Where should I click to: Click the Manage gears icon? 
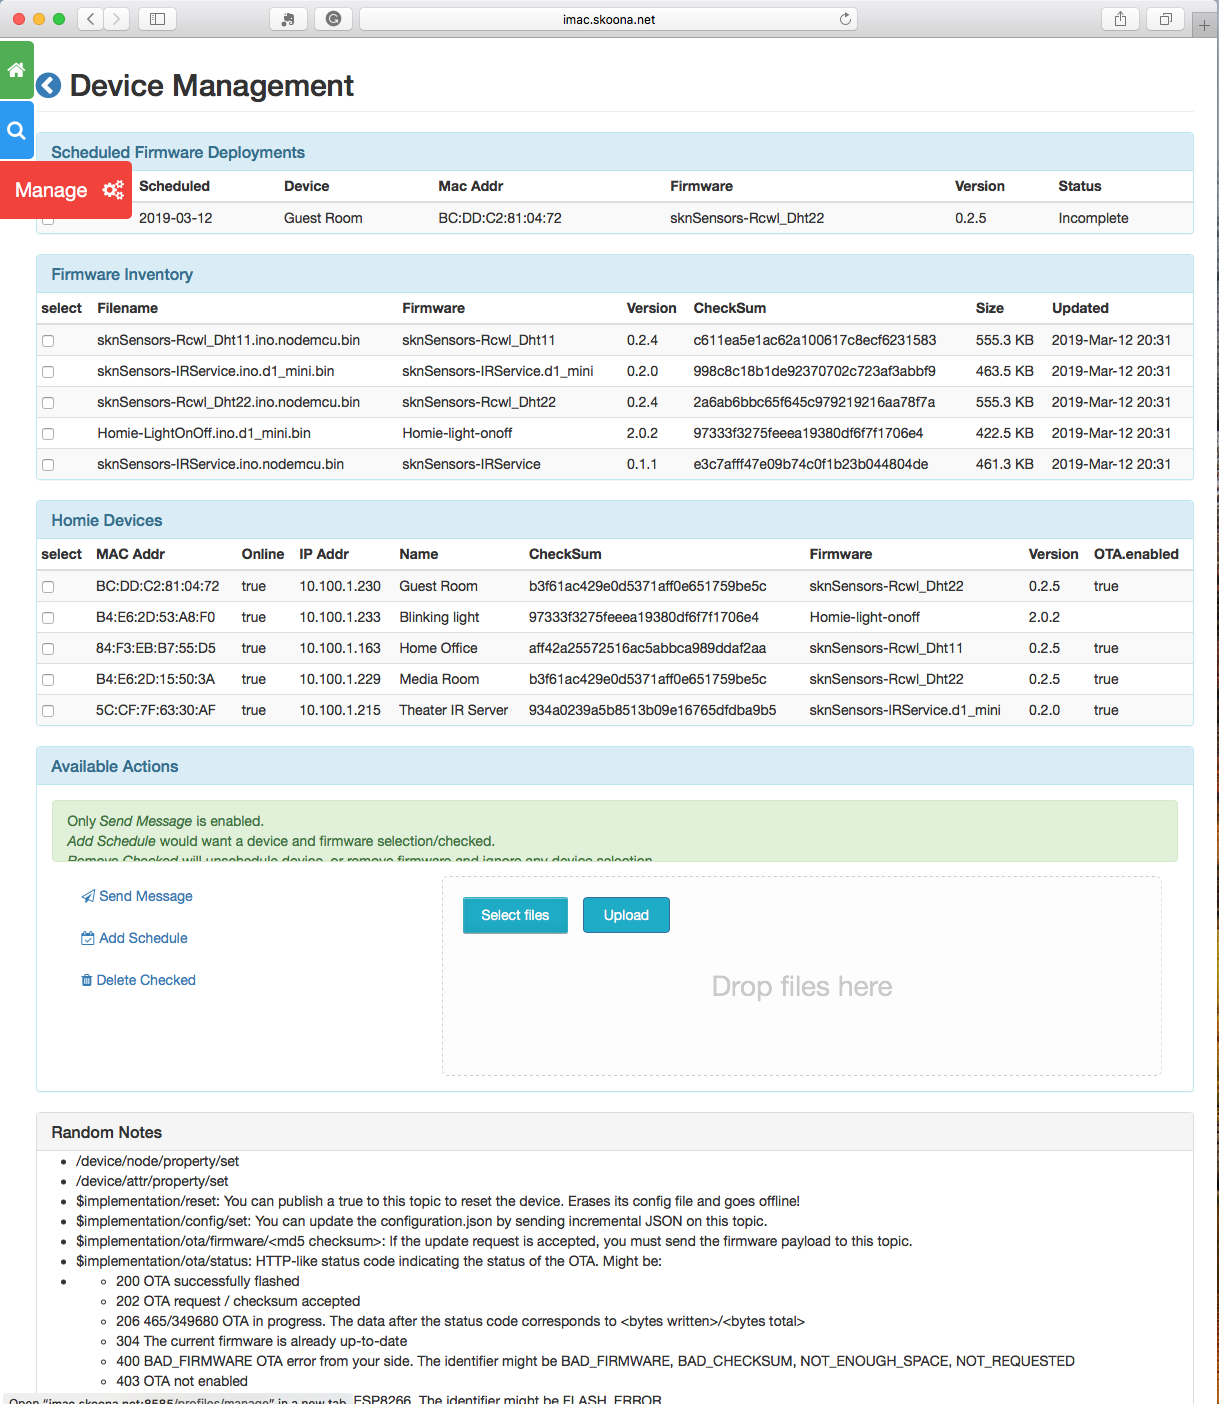pyautogui.click(x=113, y=190)
